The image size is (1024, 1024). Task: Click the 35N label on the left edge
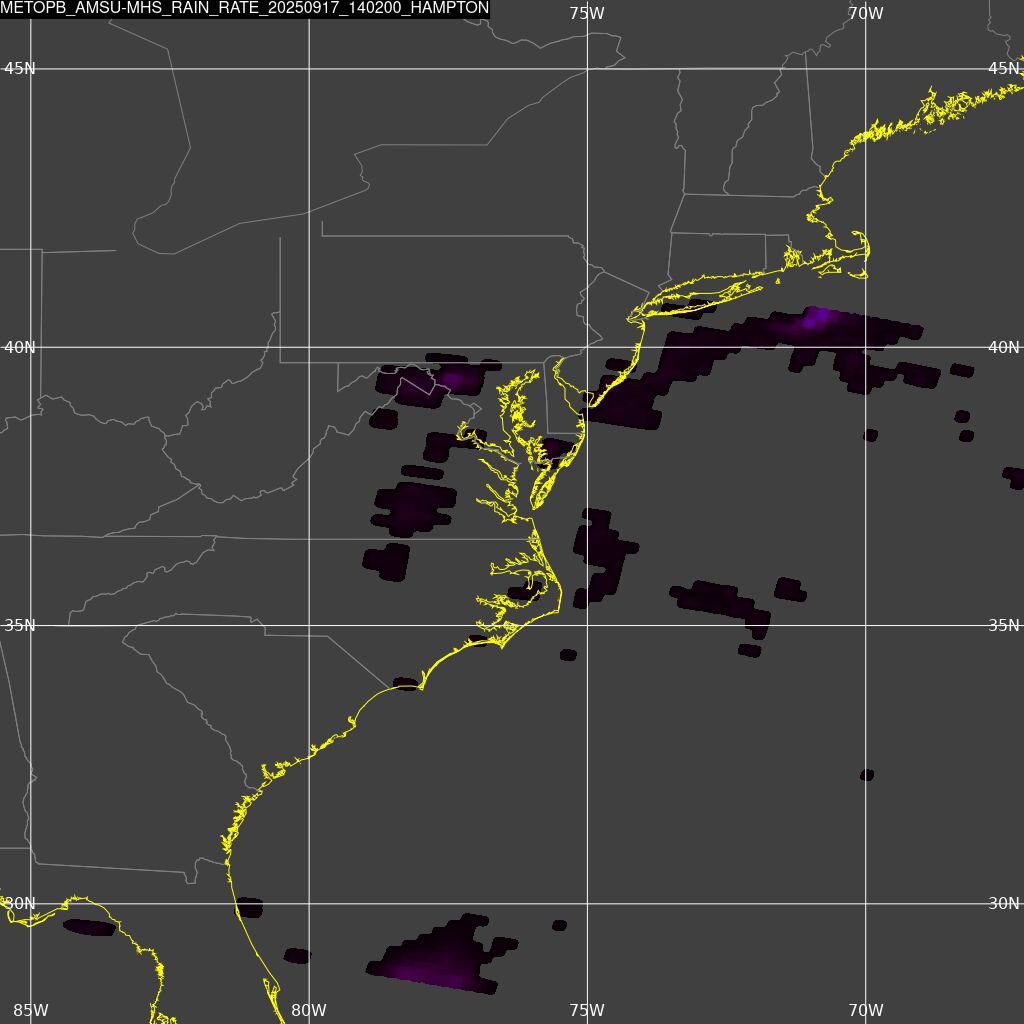pos(20,626)
